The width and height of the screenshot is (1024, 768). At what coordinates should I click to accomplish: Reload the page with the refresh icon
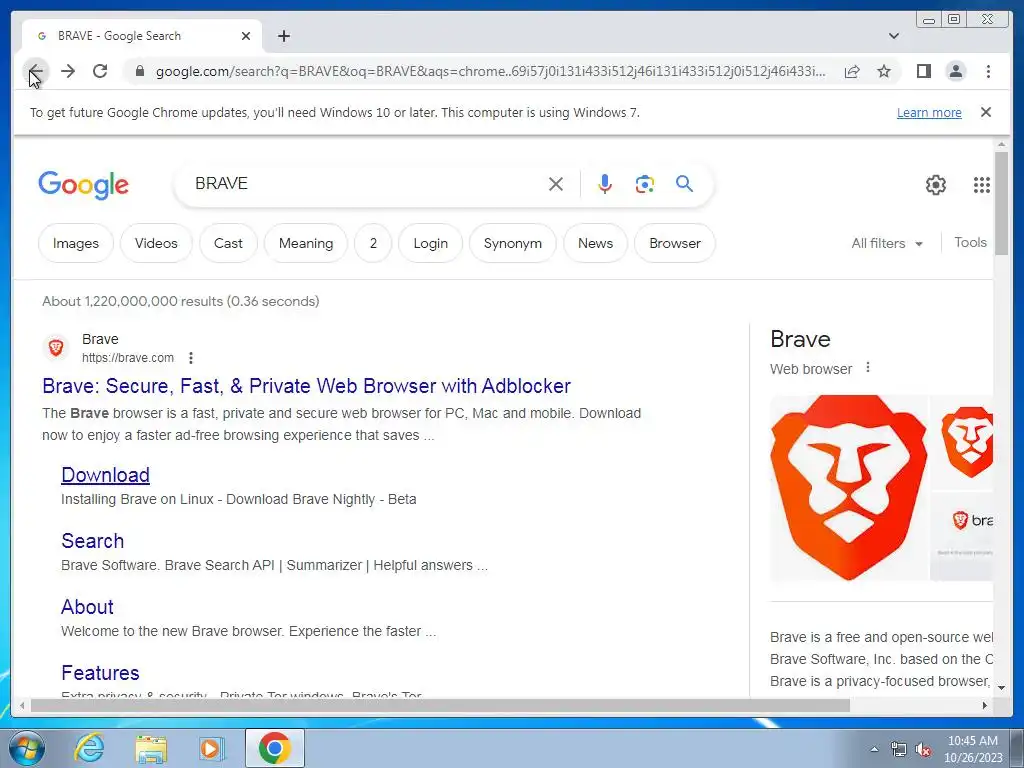(x=100, y=71)
